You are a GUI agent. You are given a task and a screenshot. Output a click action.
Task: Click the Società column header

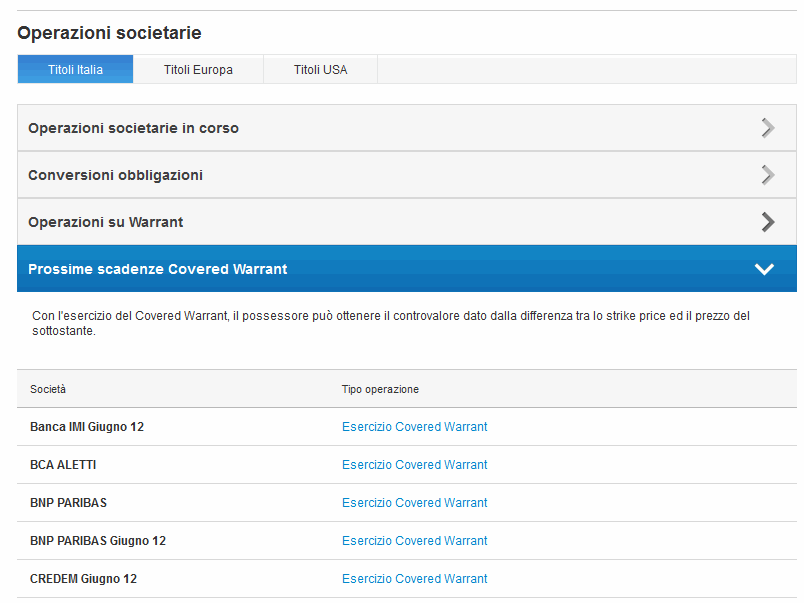pos(48,389)
